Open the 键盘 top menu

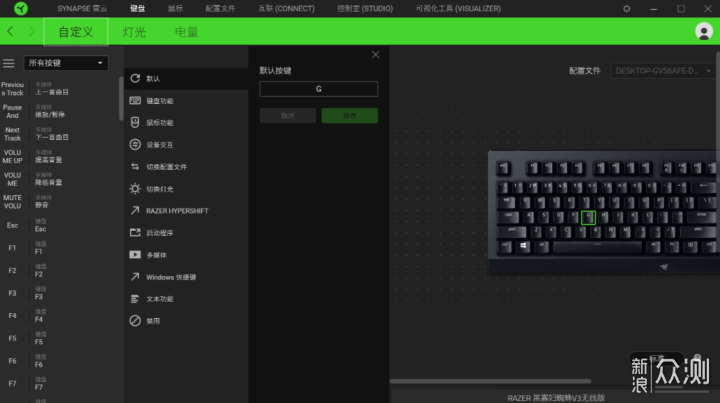click(x=137, y=9)
